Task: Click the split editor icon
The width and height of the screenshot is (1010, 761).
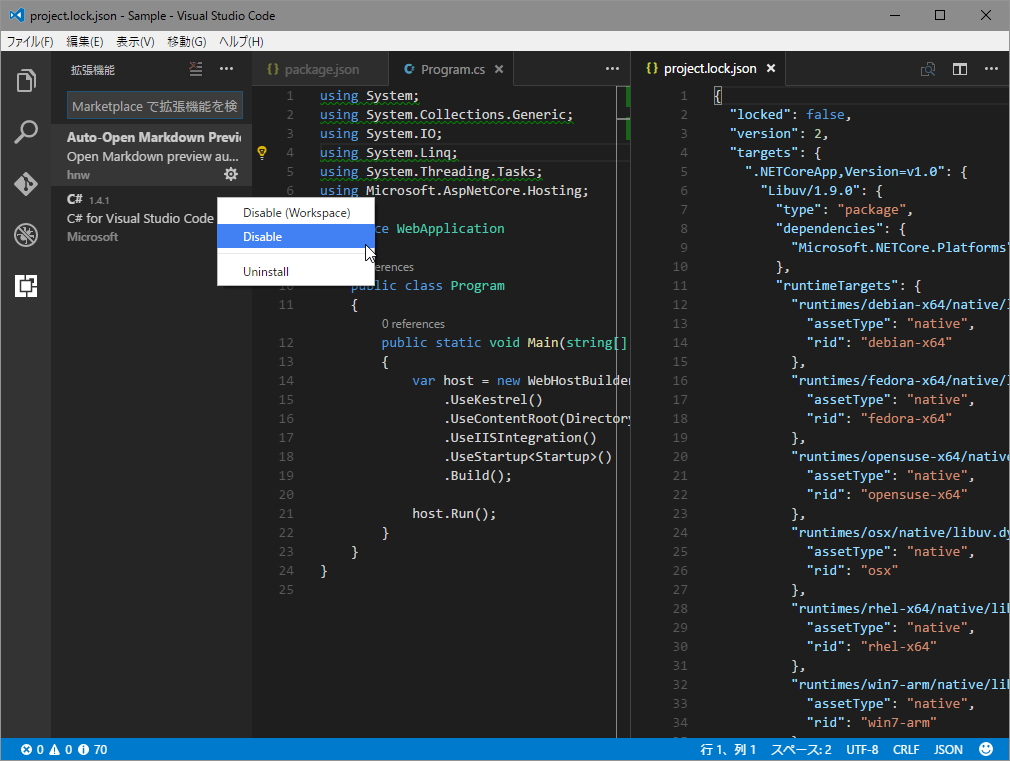Action: pyautogui.click(x=960, y=69)
